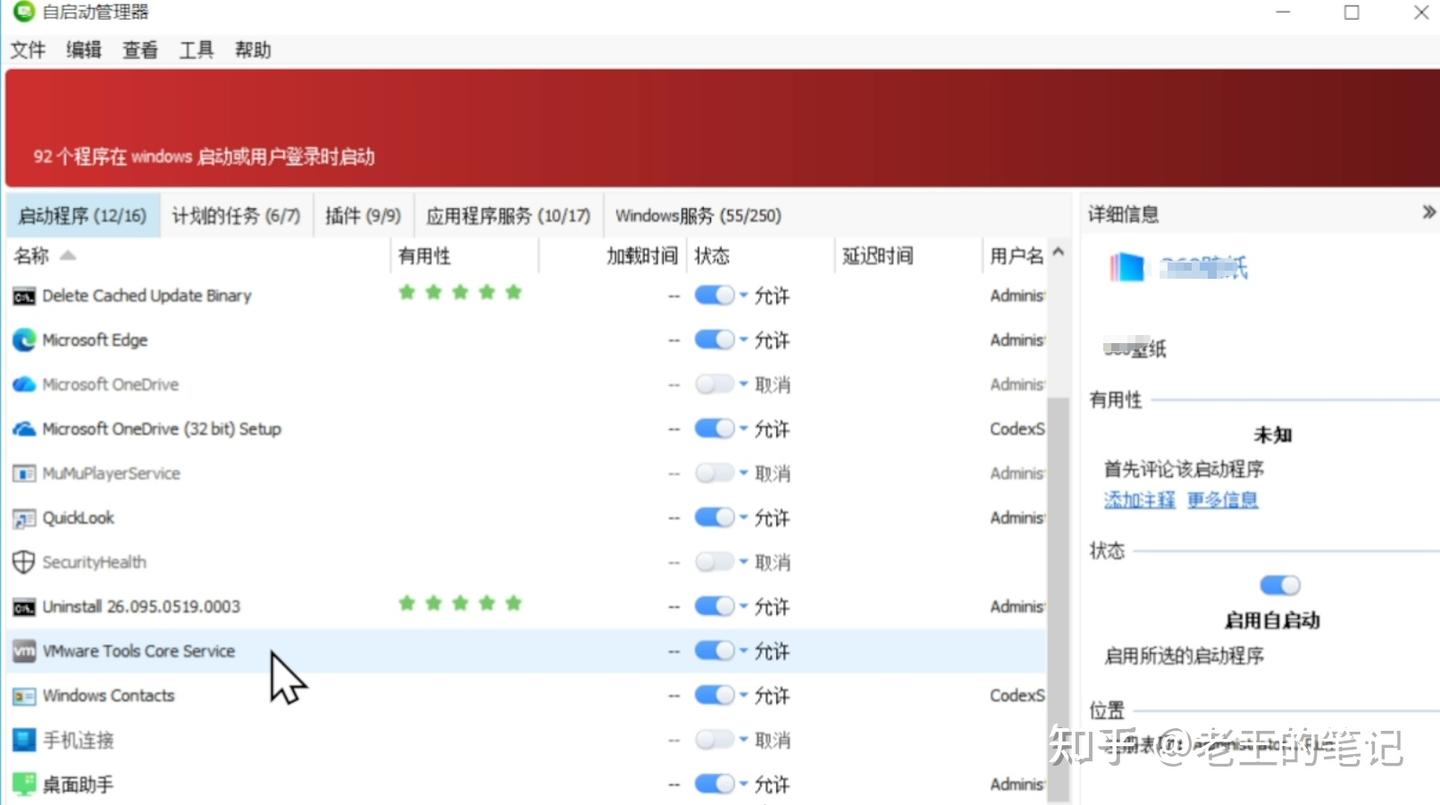
Task: Sort by the 状态 column header
Action: pos(760,256)
